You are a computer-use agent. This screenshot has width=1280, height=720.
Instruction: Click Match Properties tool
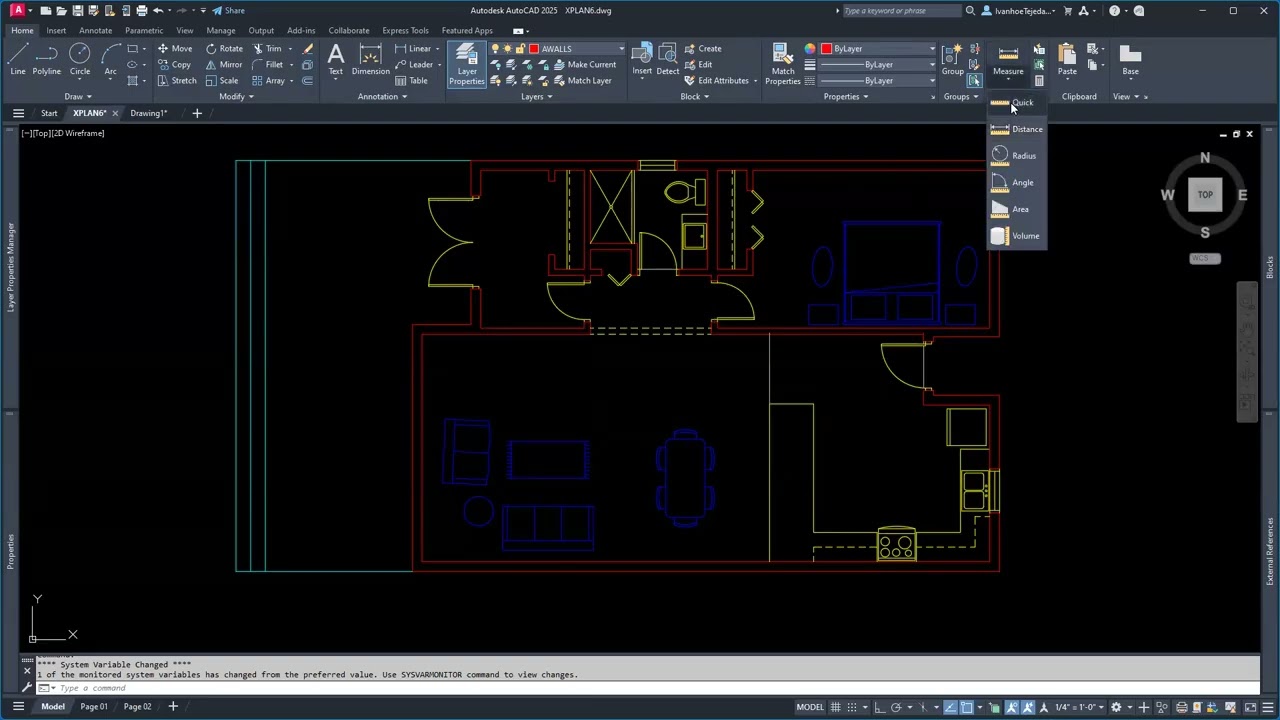click(783, 65)
